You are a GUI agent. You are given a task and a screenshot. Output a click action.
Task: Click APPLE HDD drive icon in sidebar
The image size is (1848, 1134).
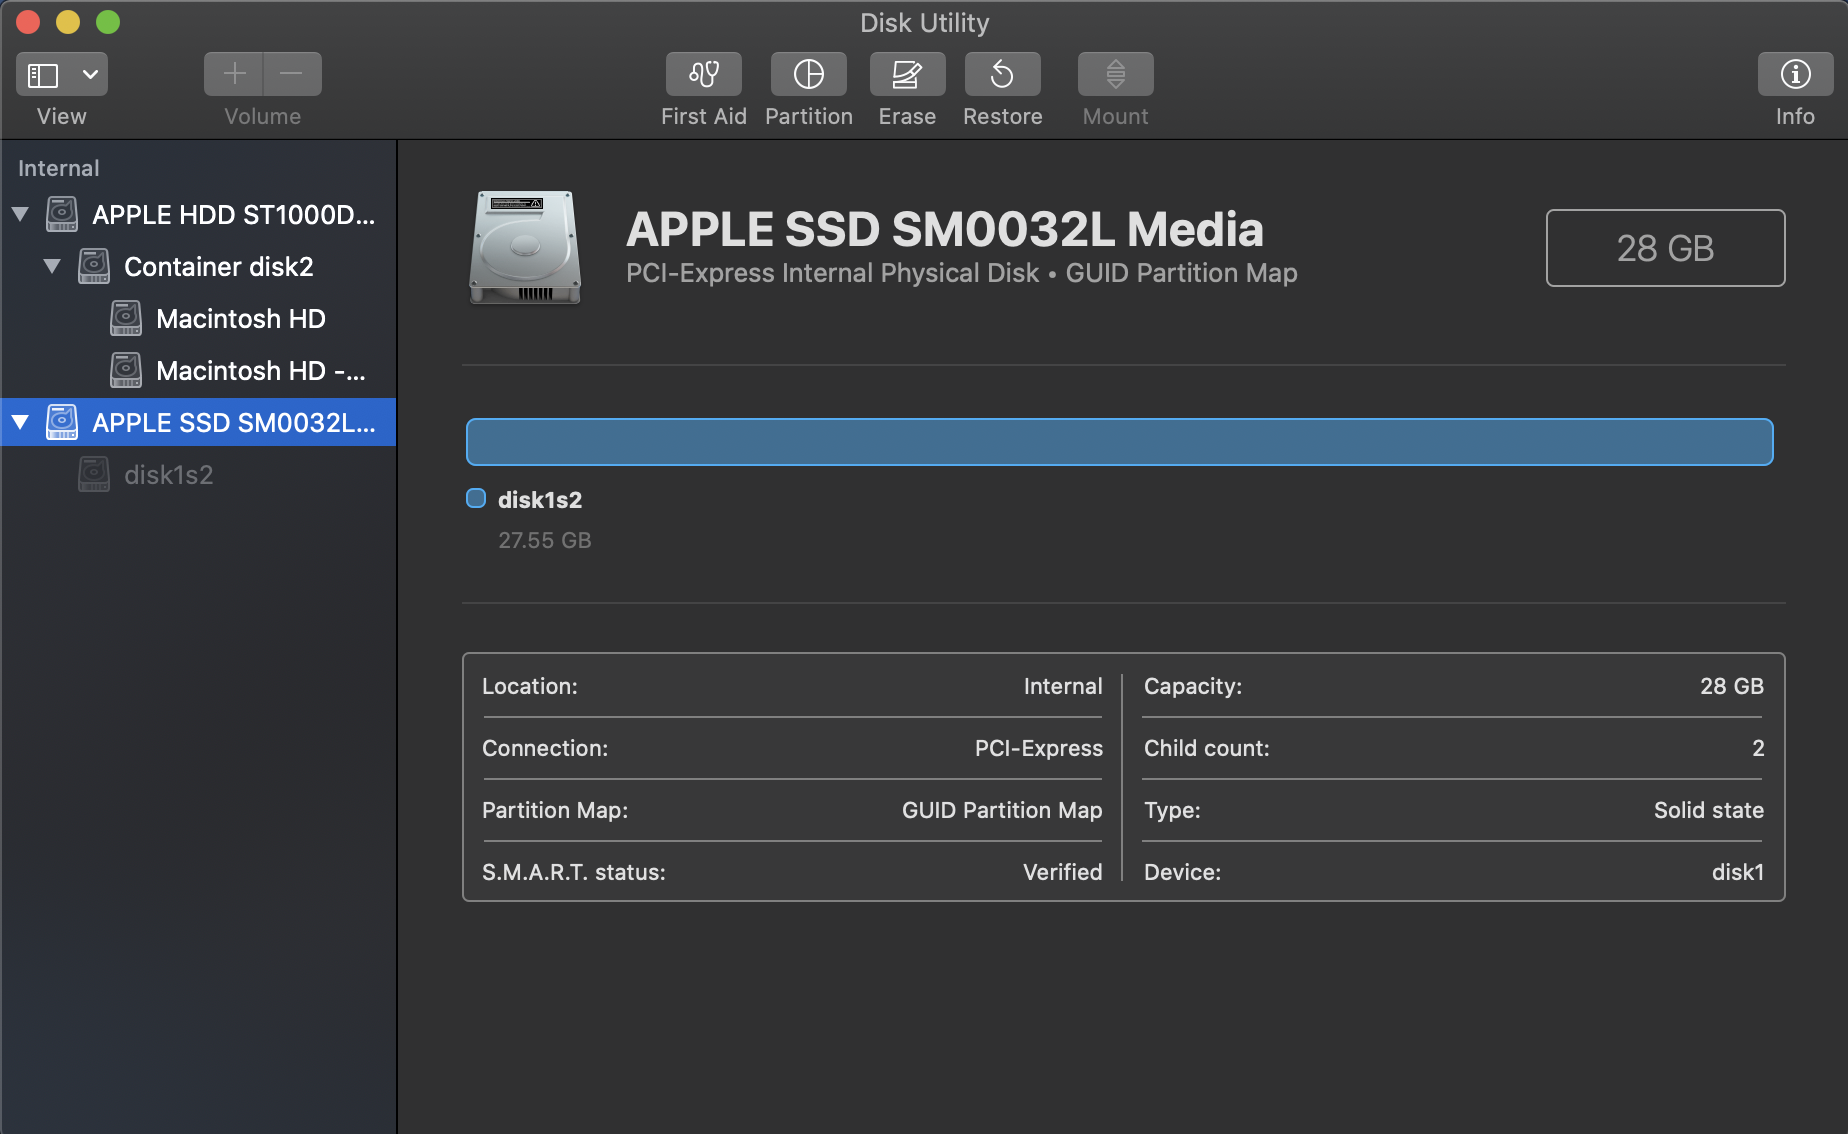(62, 214)
